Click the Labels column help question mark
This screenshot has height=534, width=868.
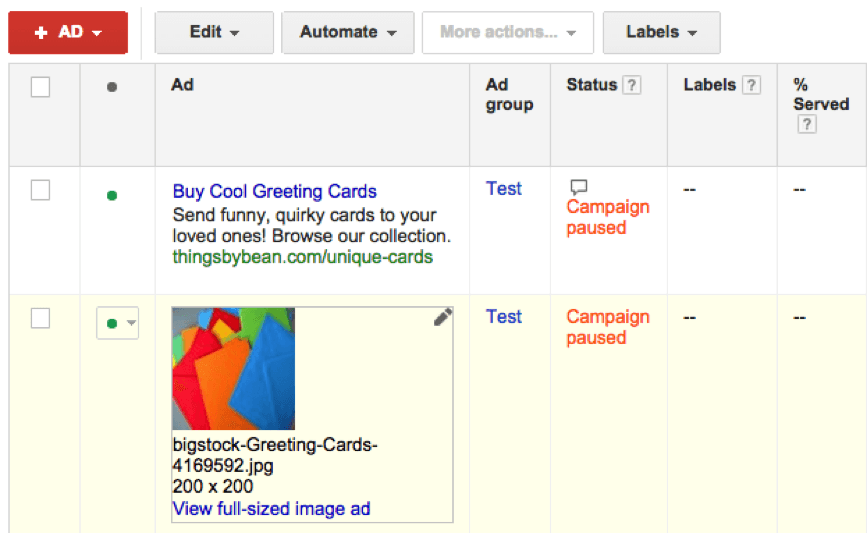[751, 86]
